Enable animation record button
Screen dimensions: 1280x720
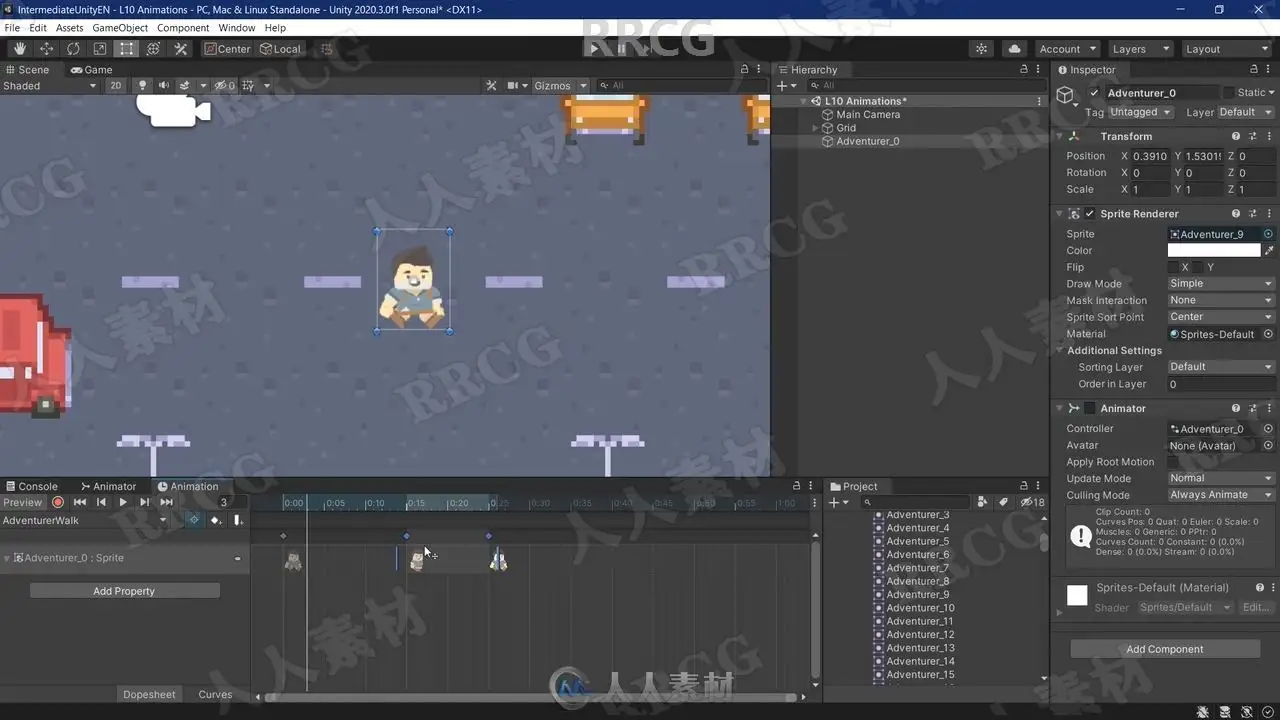[58, 502]
